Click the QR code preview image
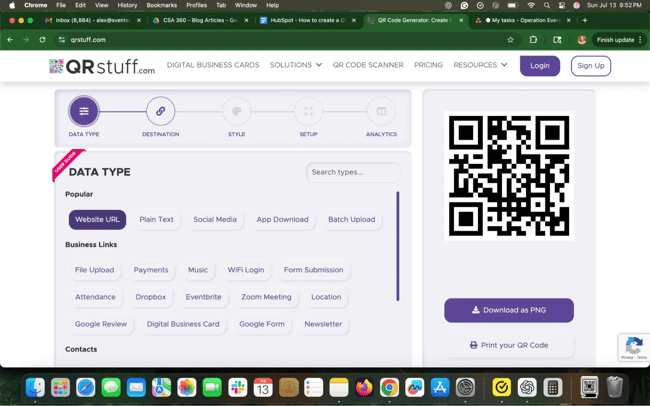 point(509,176)
